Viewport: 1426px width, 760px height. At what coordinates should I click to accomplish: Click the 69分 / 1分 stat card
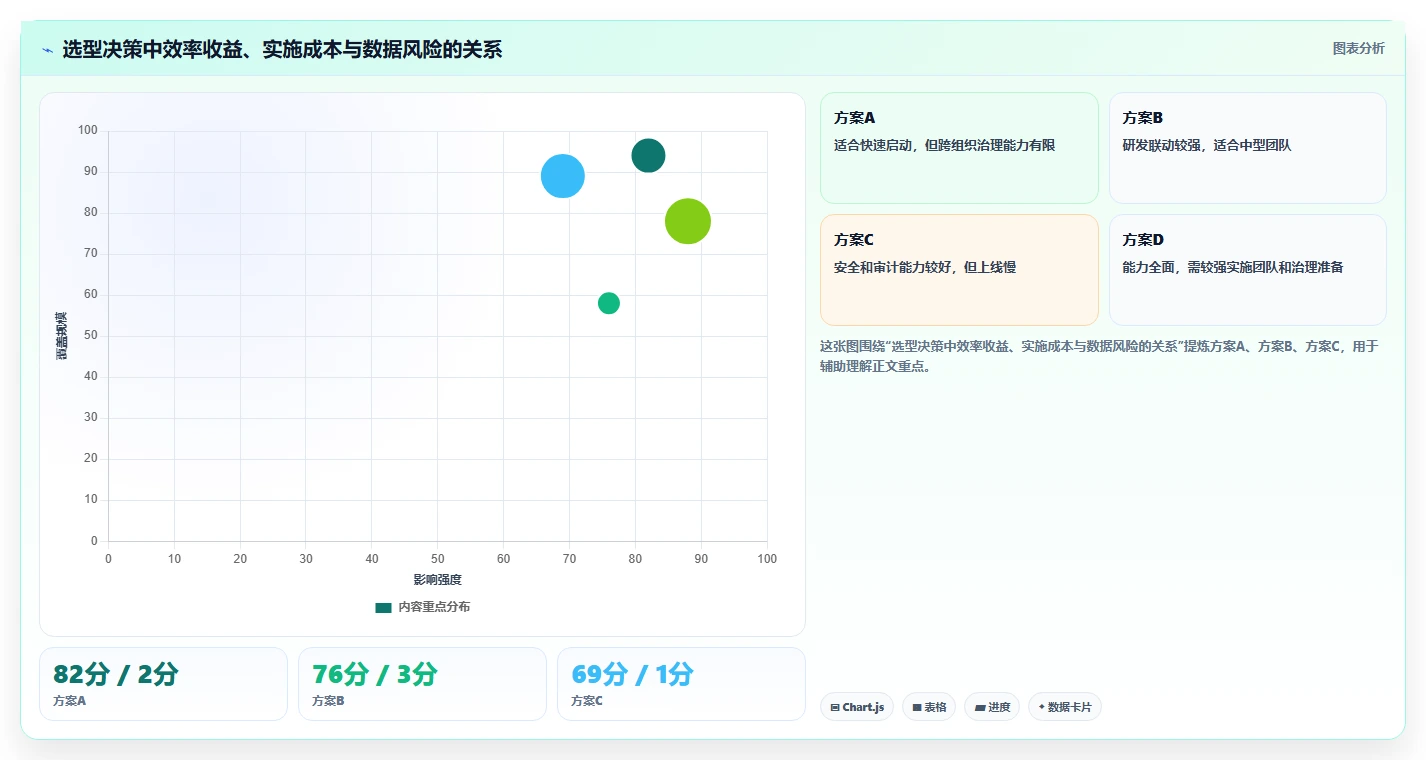coord(681,684)
